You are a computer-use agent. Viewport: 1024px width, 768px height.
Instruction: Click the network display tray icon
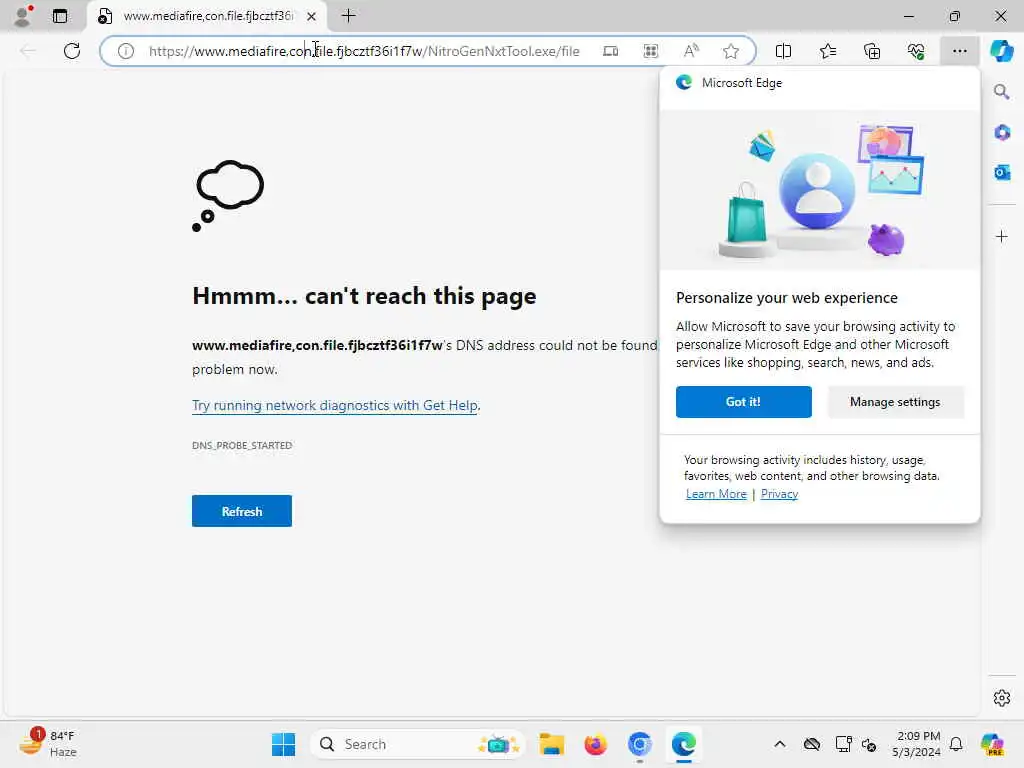[843, 744]
